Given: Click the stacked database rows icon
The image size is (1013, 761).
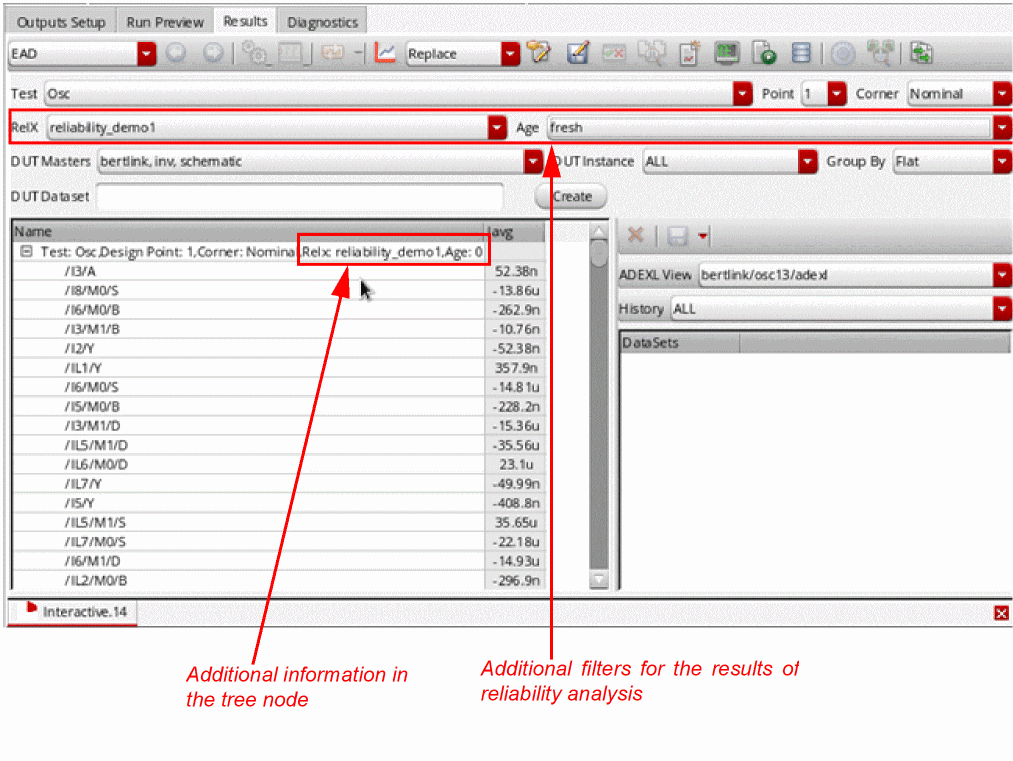Looking at the screenshot, I should pos(801,53).
